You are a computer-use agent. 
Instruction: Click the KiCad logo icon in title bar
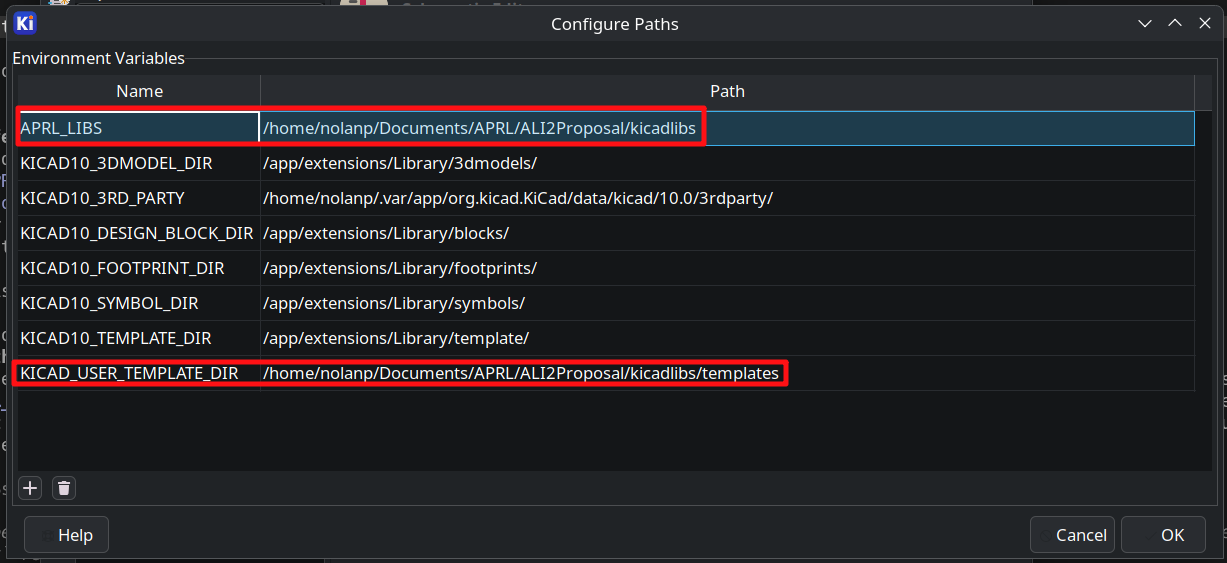[x=26, y=23]
